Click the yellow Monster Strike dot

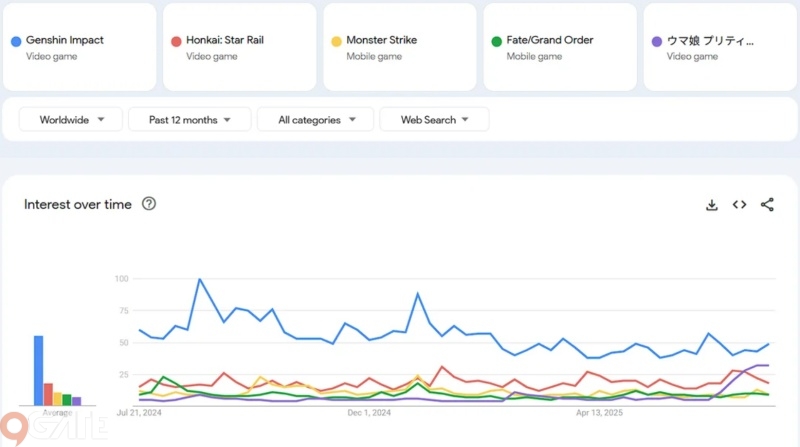(336, 41)
